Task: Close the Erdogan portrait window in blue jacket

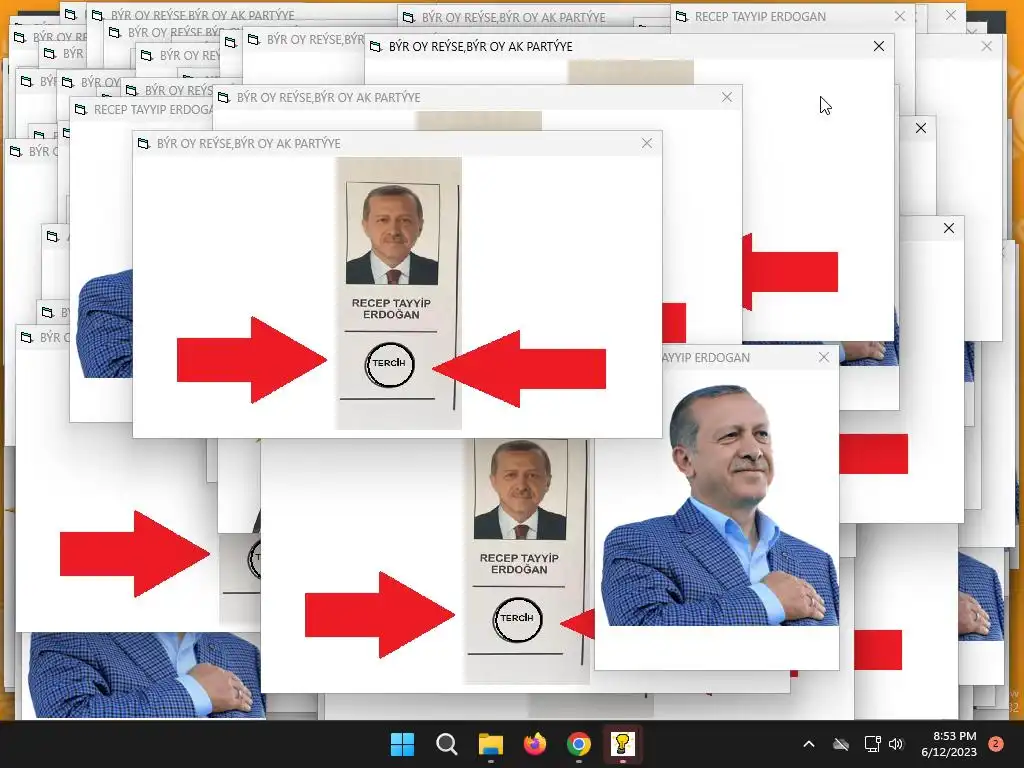Action: [824, 357]
